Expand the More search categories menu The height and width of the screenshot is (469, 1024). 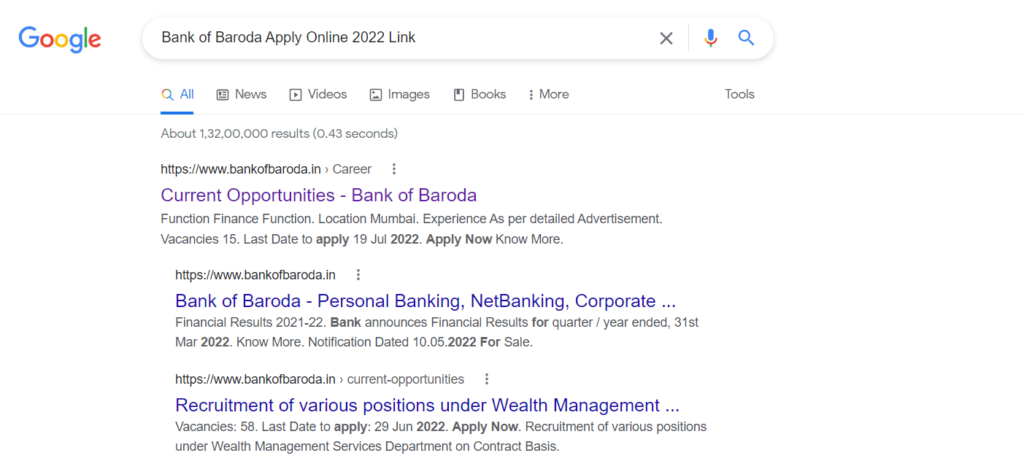(548, 94)
